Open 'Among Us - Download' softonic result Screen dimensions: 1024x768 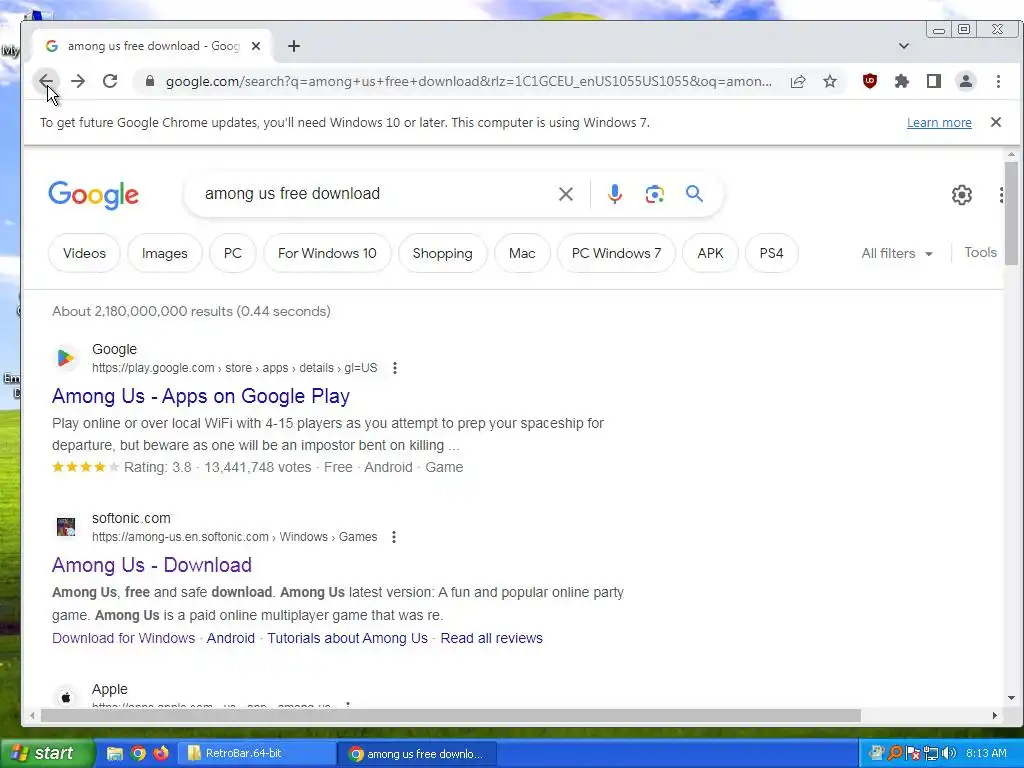click(x=152, y=565)
